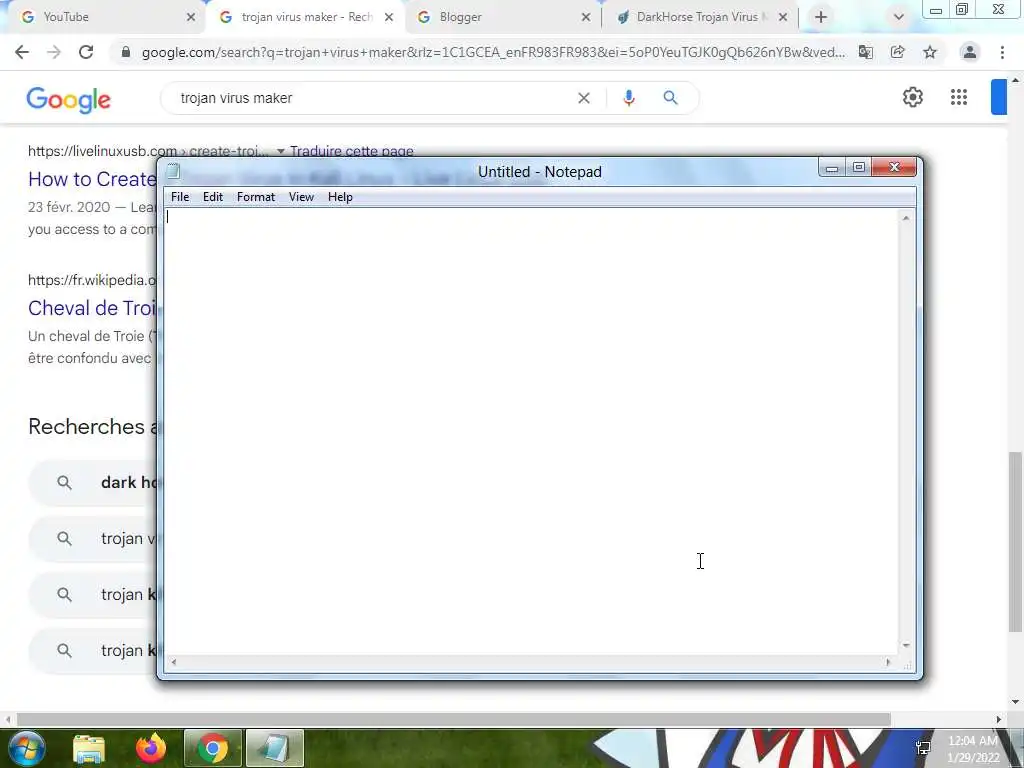
Task: Click Notepad scroll left arrow
Action: 173,662
